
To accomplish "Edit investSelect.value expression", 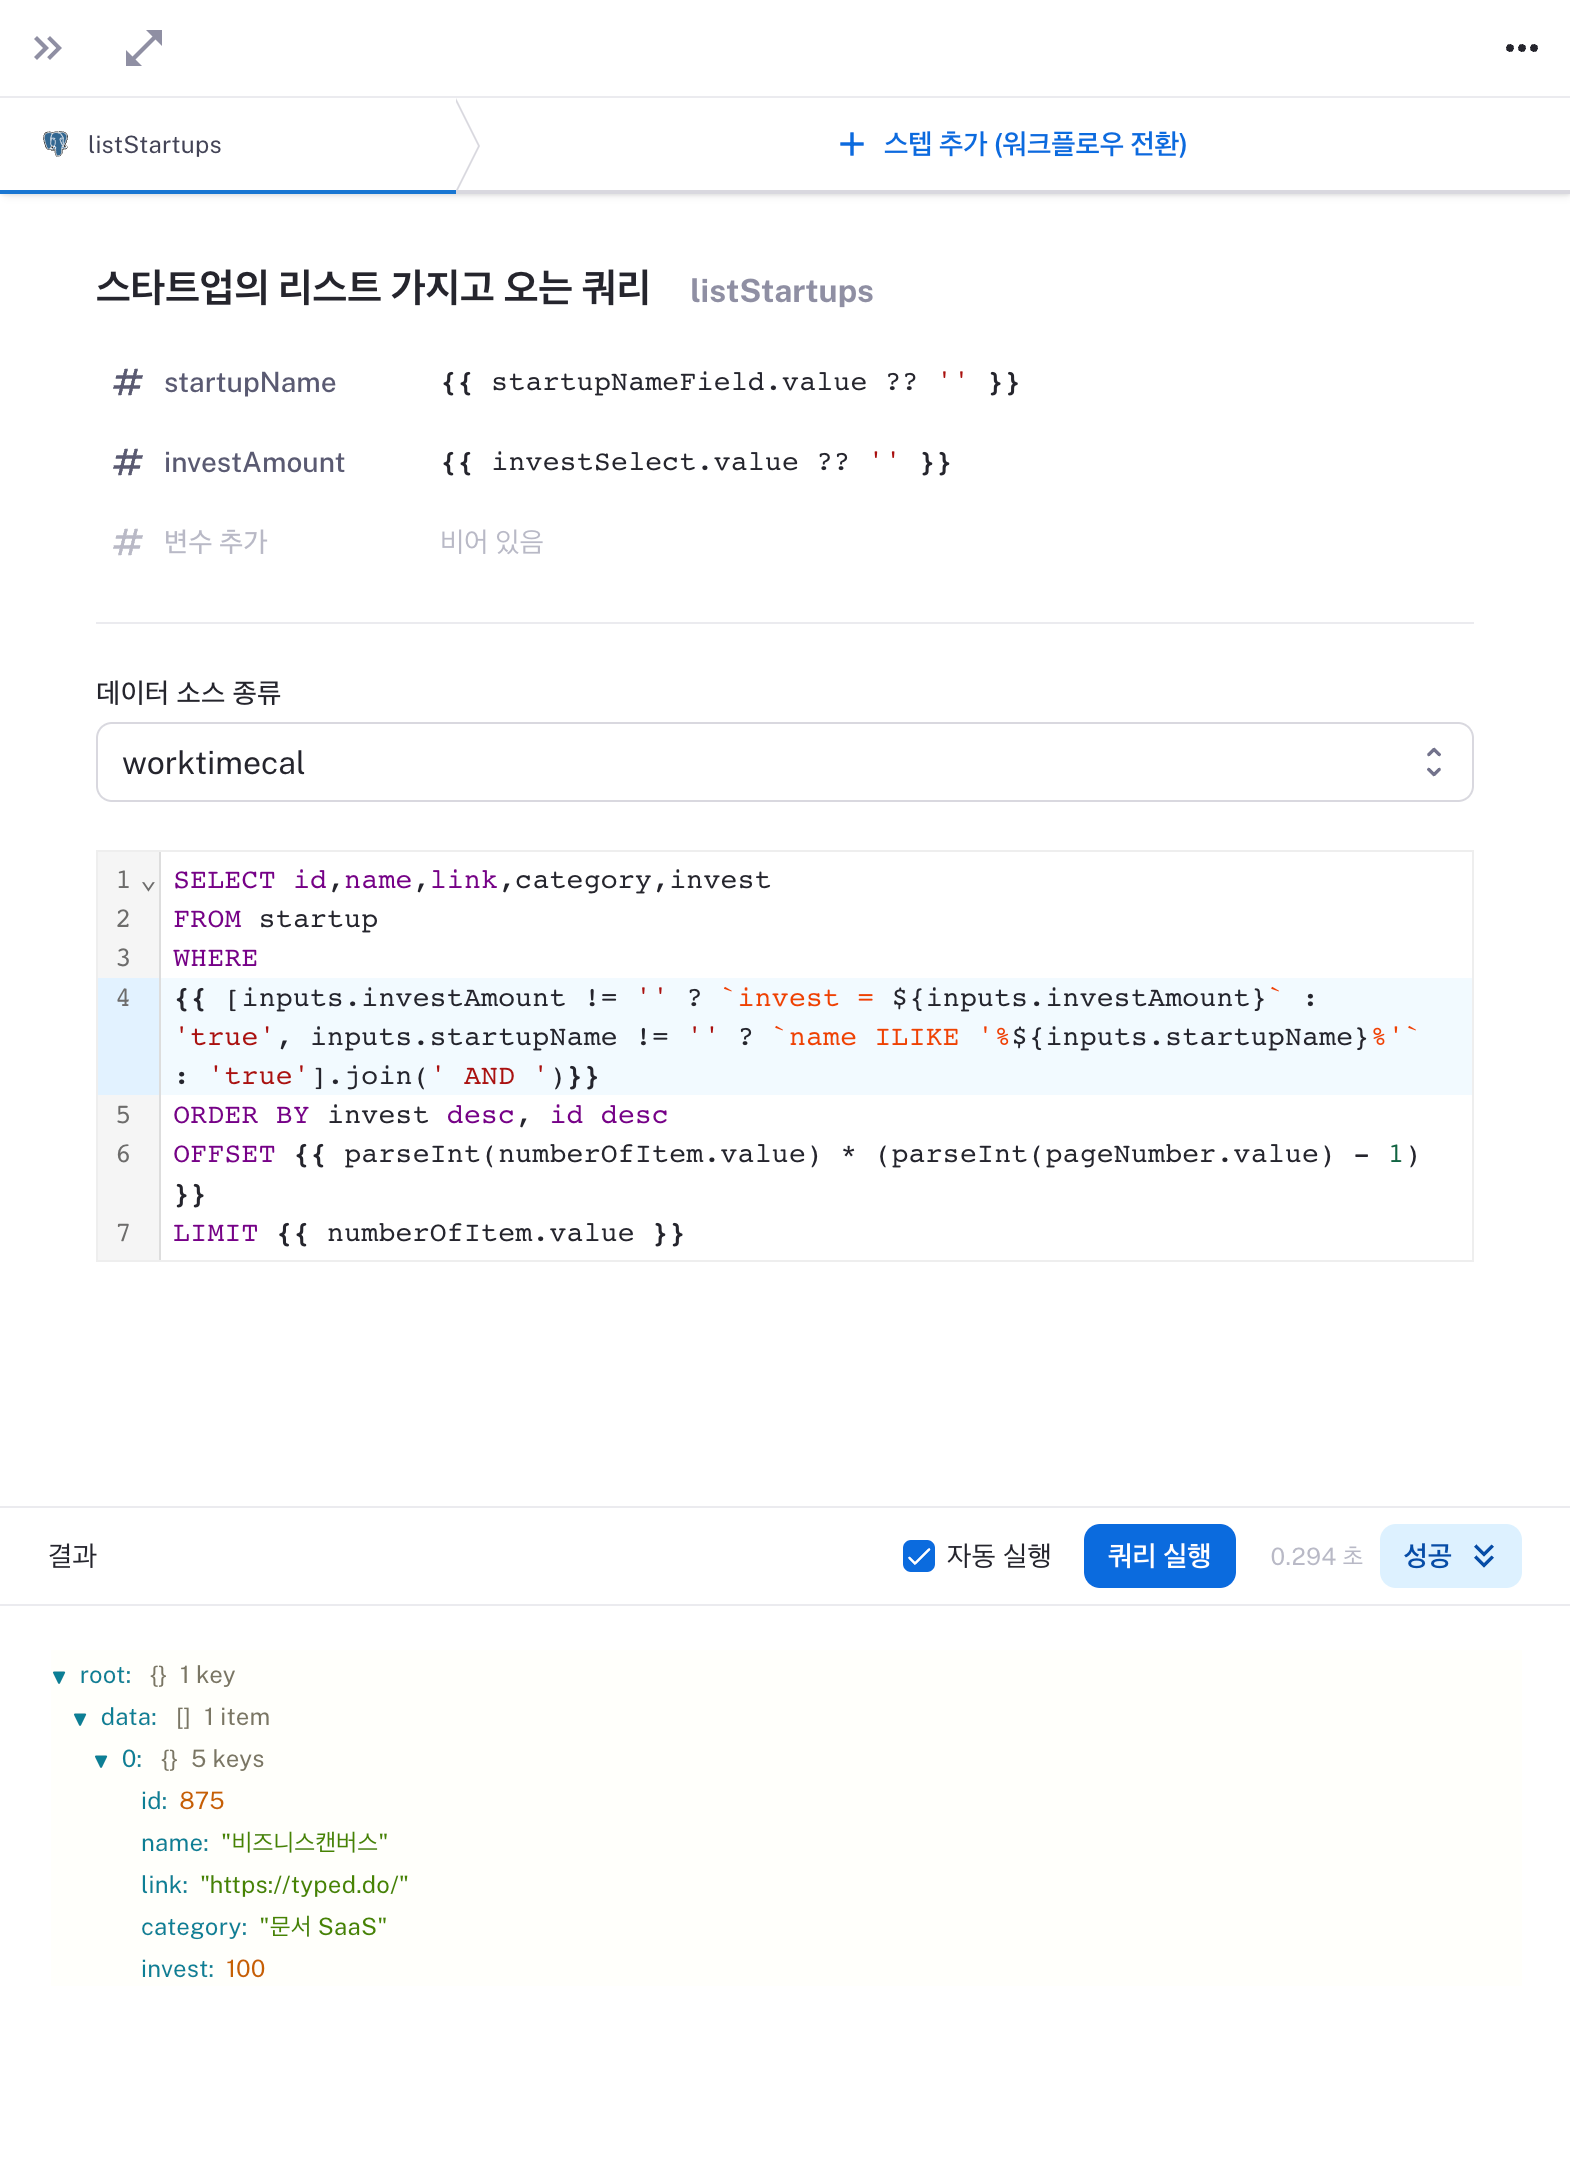I will pos(696,462).
